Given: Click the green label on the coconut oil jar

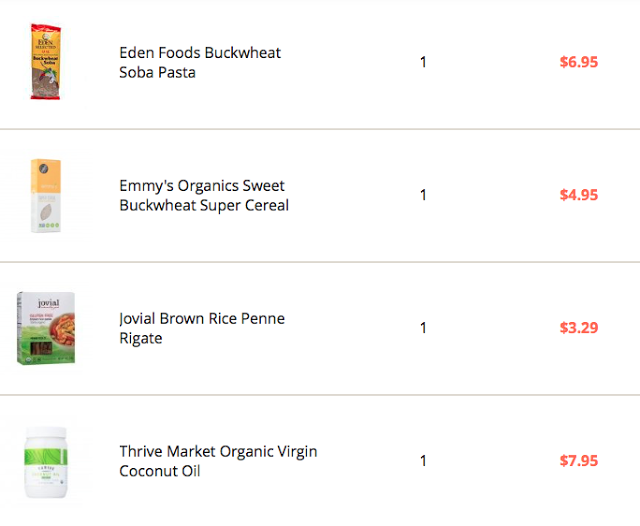Looking at the screenshot, I should click(x=46, y=457).
